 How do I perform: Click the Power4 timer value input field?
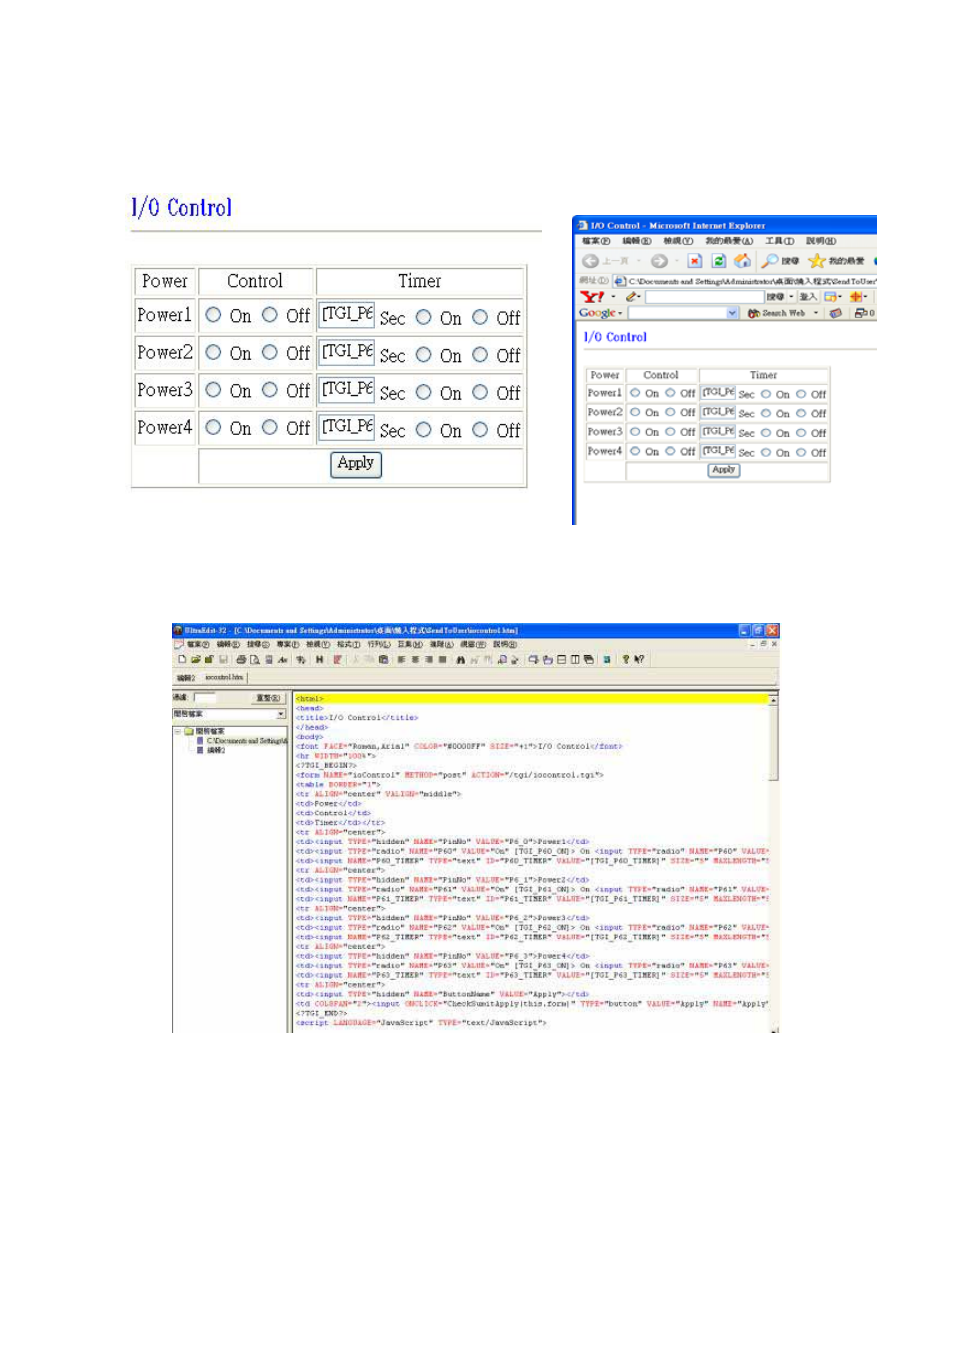coord(346,427)
